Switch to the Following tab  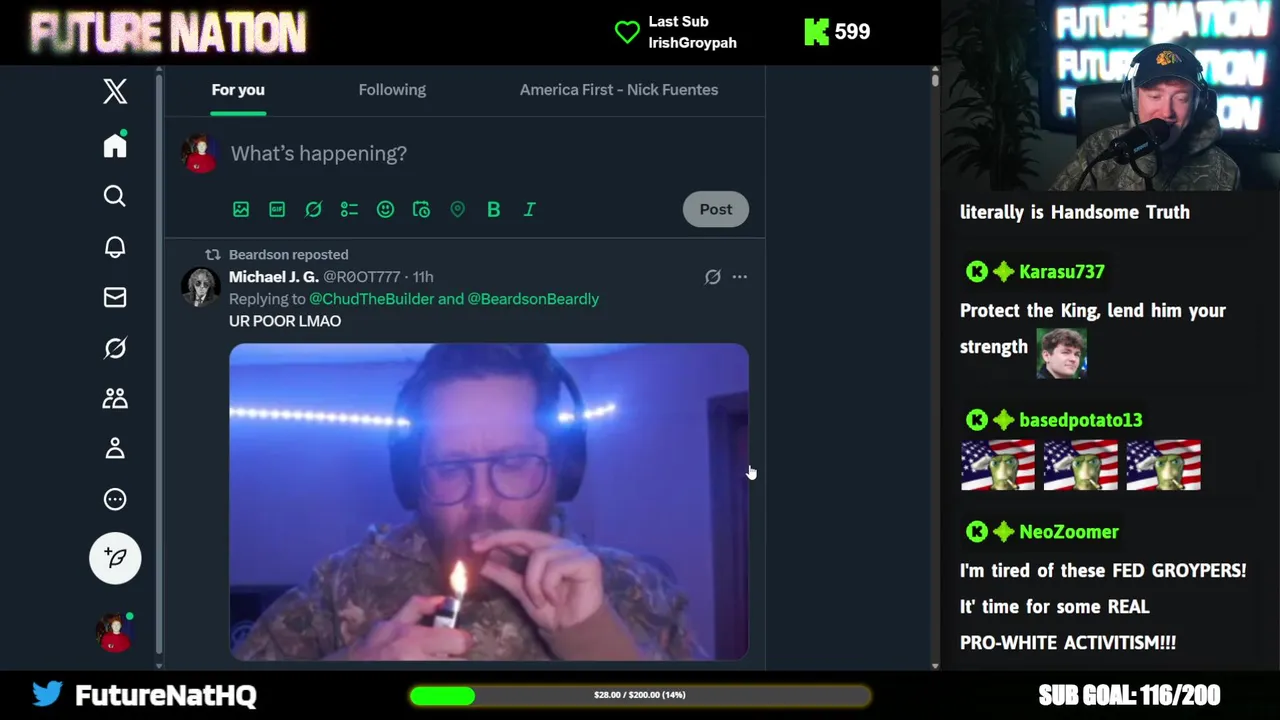click(x=392, y=90)
